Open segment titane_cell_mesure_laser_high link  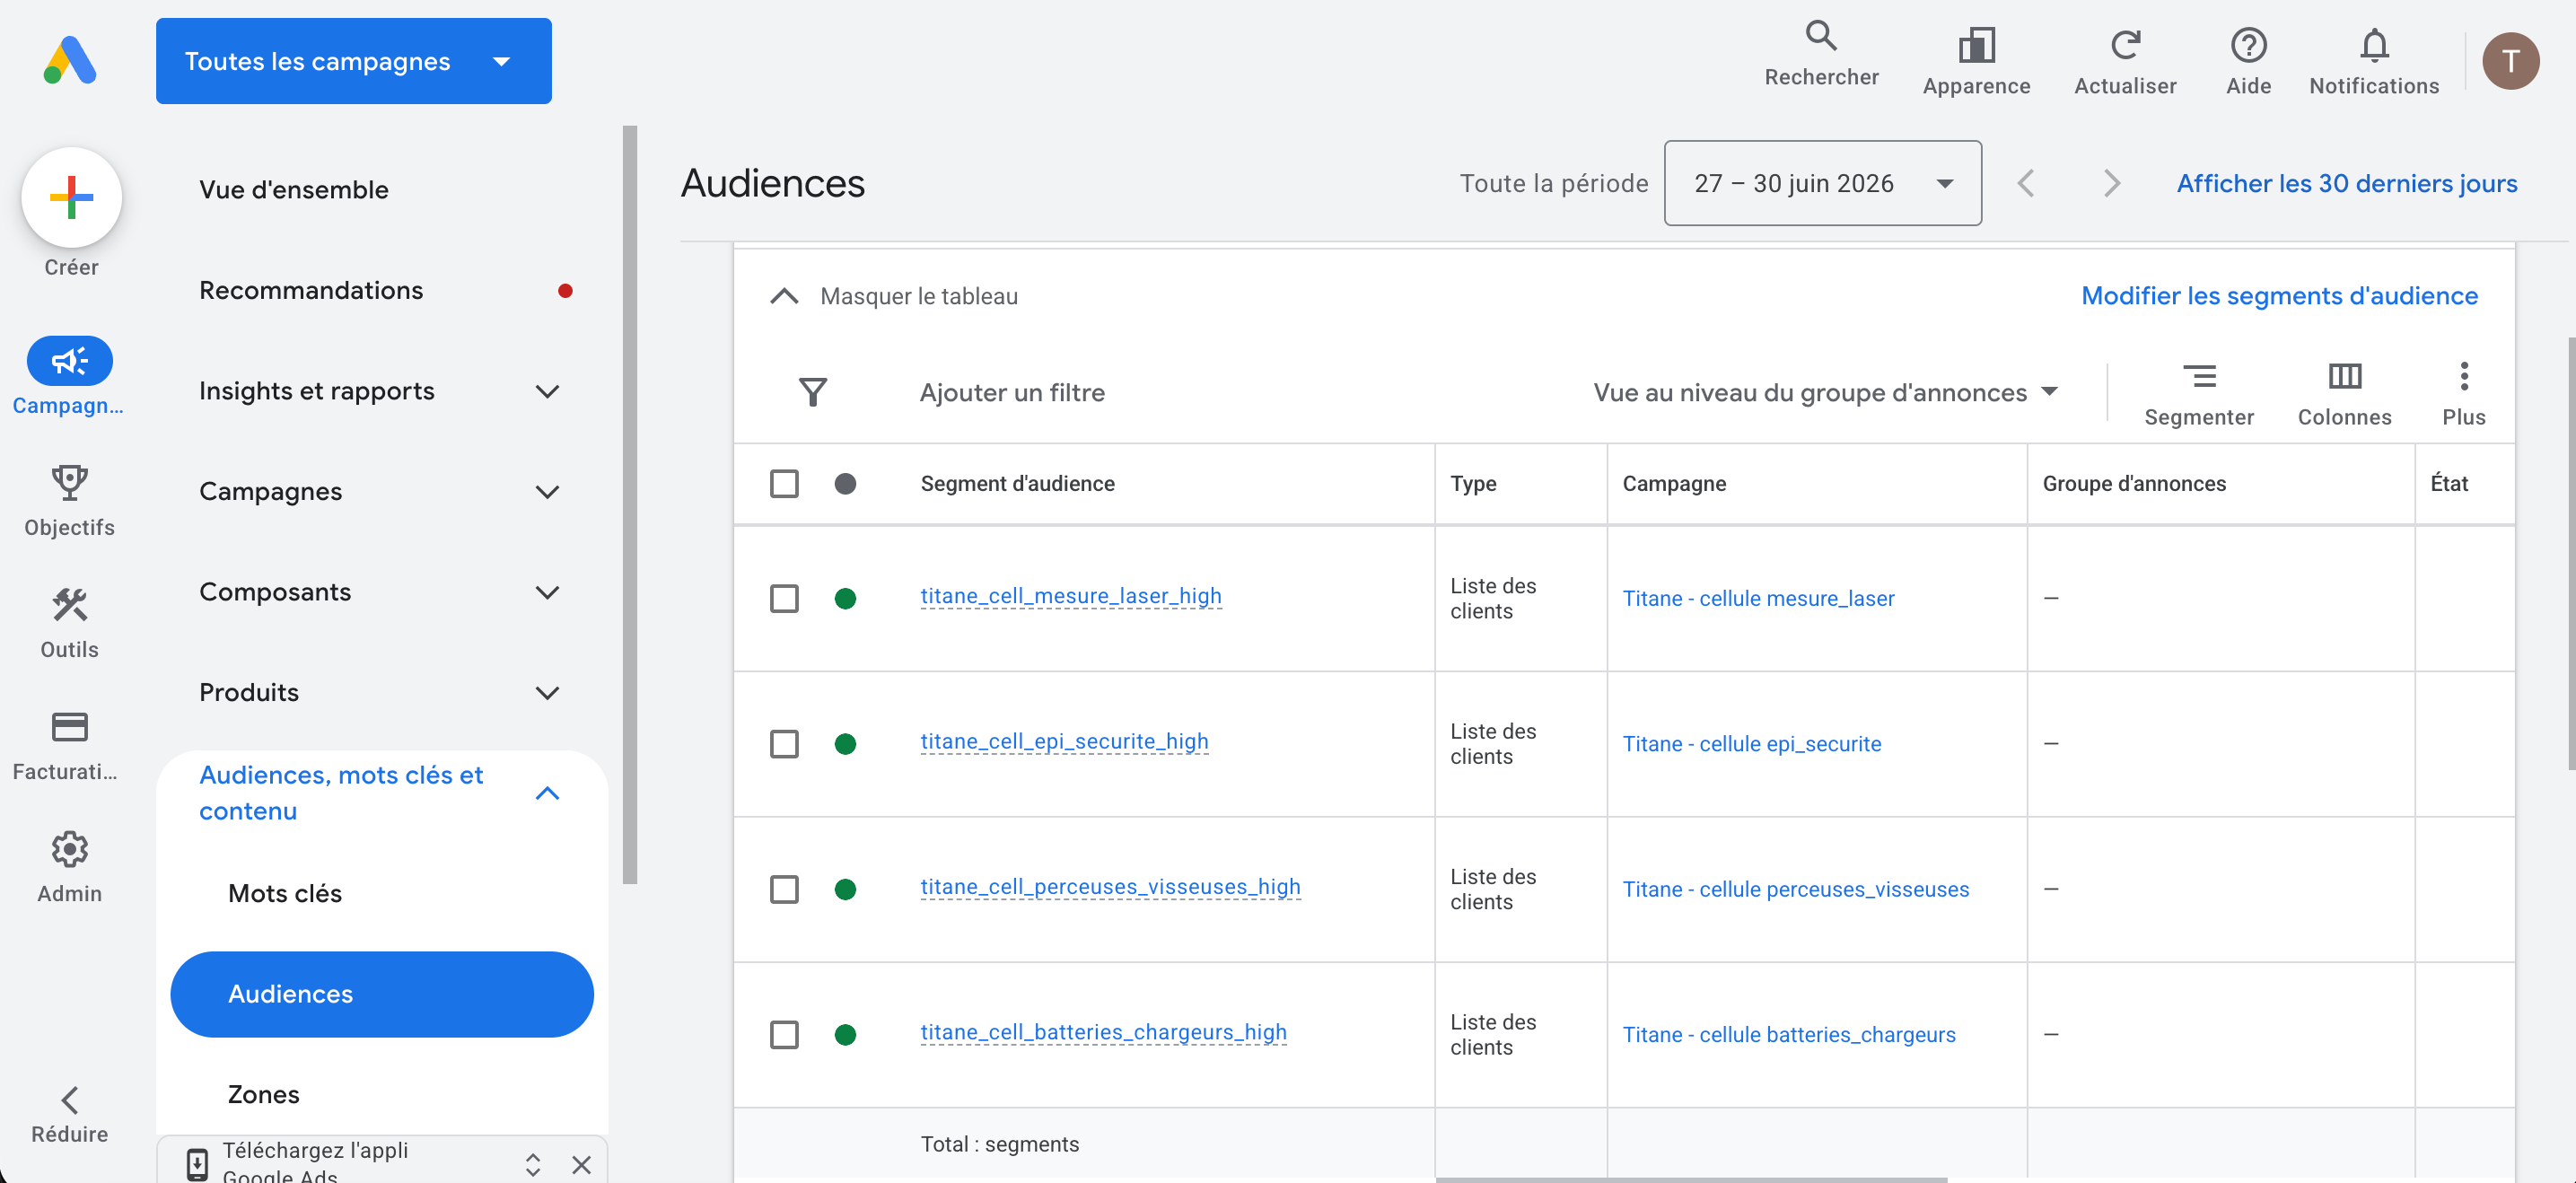click(1071, 596)
